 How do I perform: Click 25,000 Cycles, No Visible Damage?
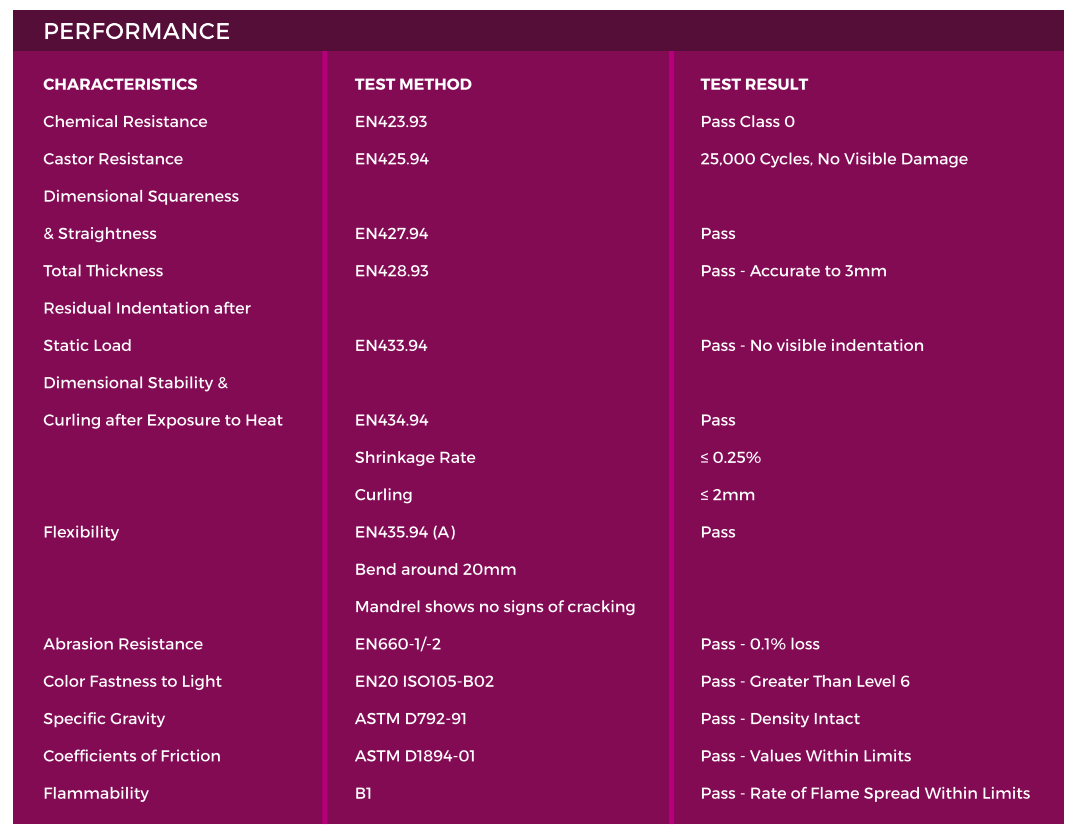coord(834,159)
